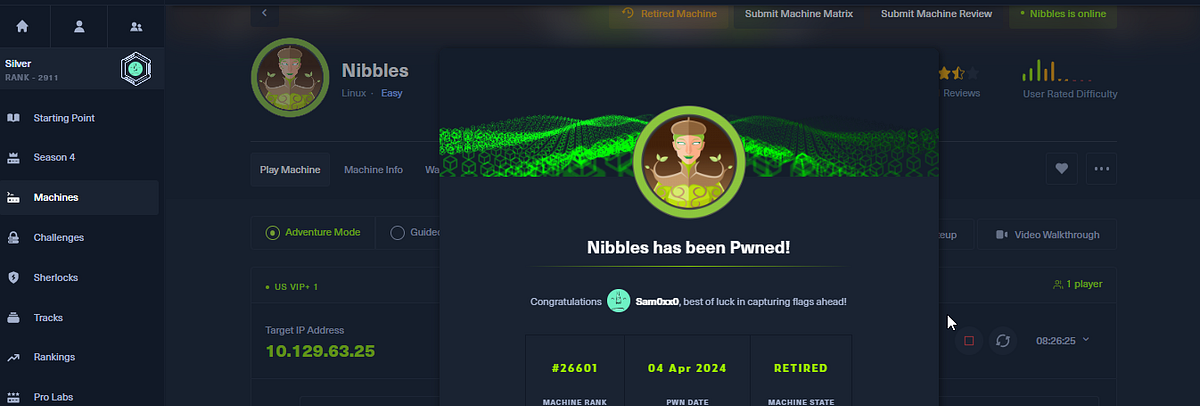The image size is (1200, 406).
Task: Collapse the sidebar with the back chevron
Action: [x=264, y=13]
